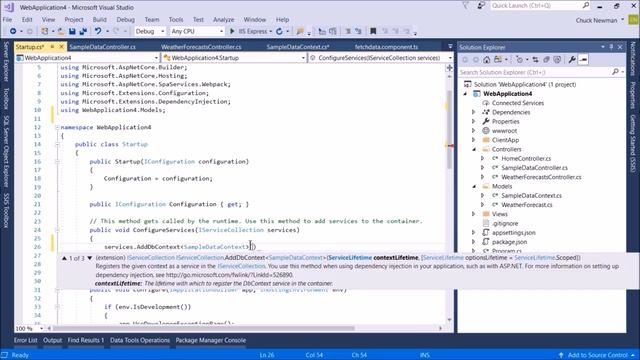Click the Save floppy disk icon
Viewport: 640px width, 360px height.
pos(72,31)
